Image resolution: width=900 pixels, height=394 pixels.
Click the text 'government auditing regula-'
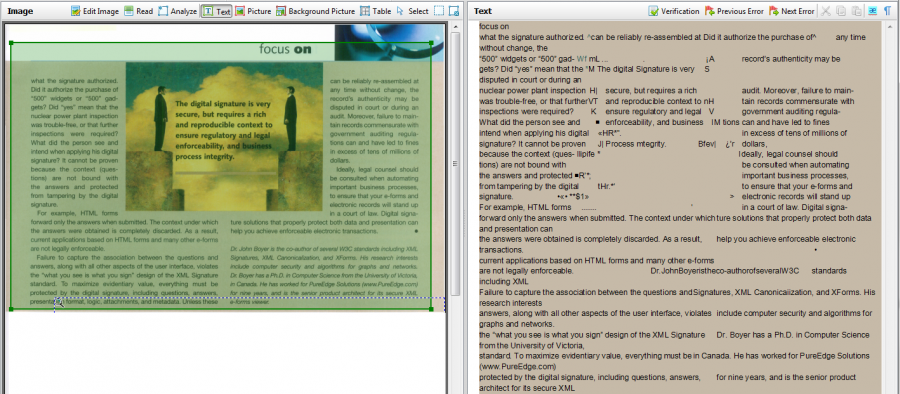[x=791, y=112]
